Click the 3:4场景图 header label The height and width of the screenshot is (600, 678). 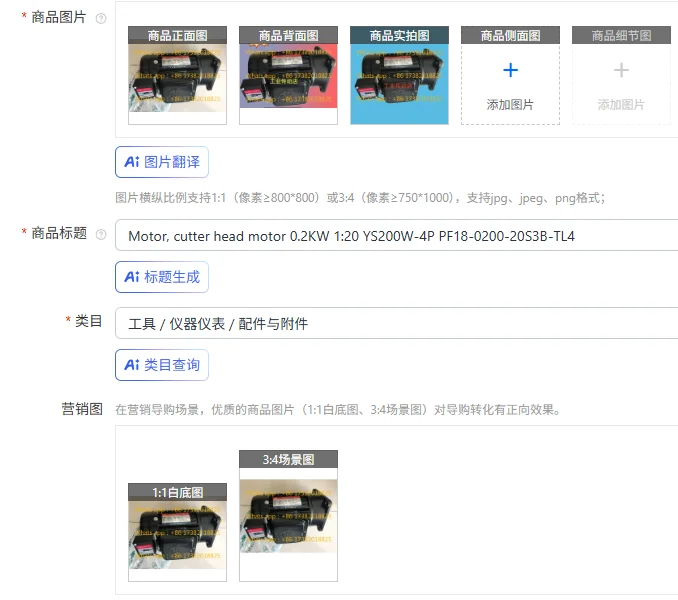[288, 459]
